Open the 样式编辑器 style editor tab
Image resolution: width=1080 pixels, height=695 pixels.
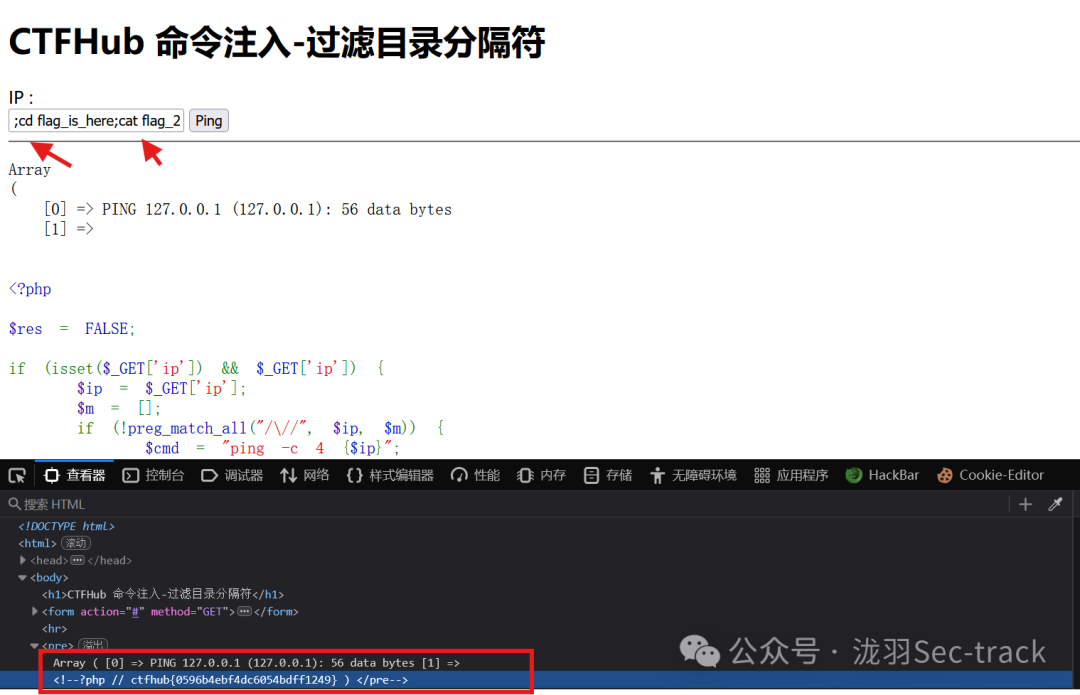[x=390, y=475]
